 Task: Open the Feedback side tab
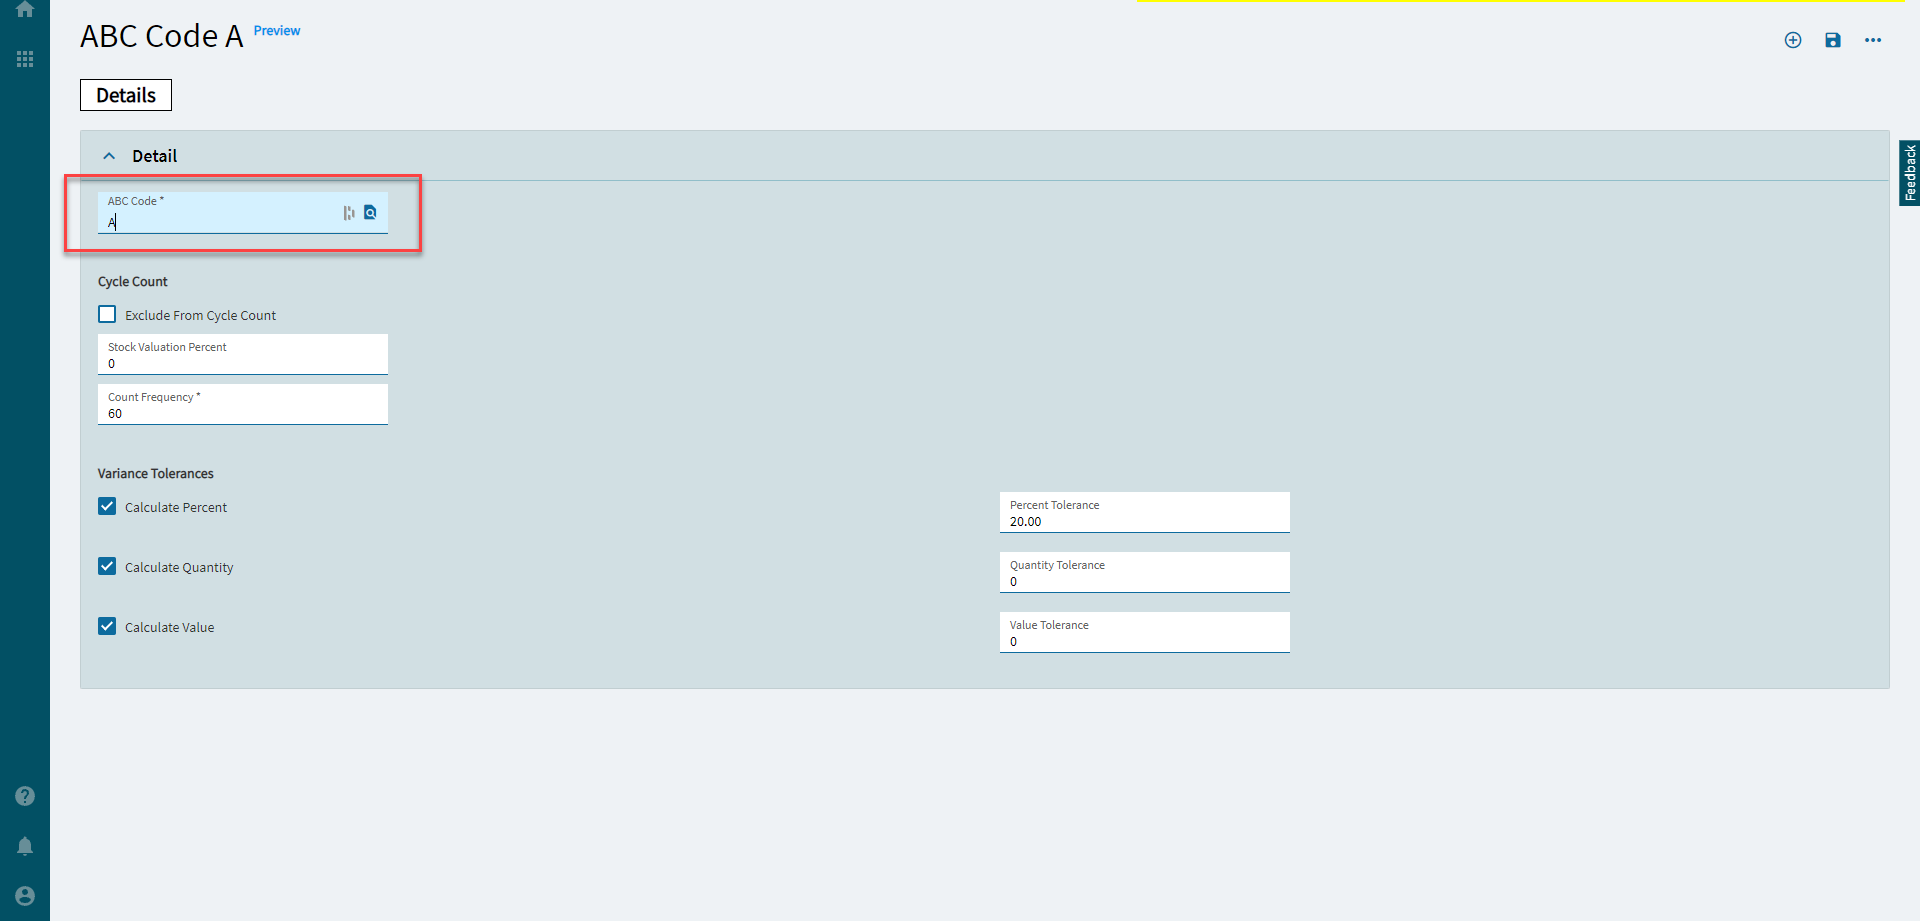[1909, 173]
